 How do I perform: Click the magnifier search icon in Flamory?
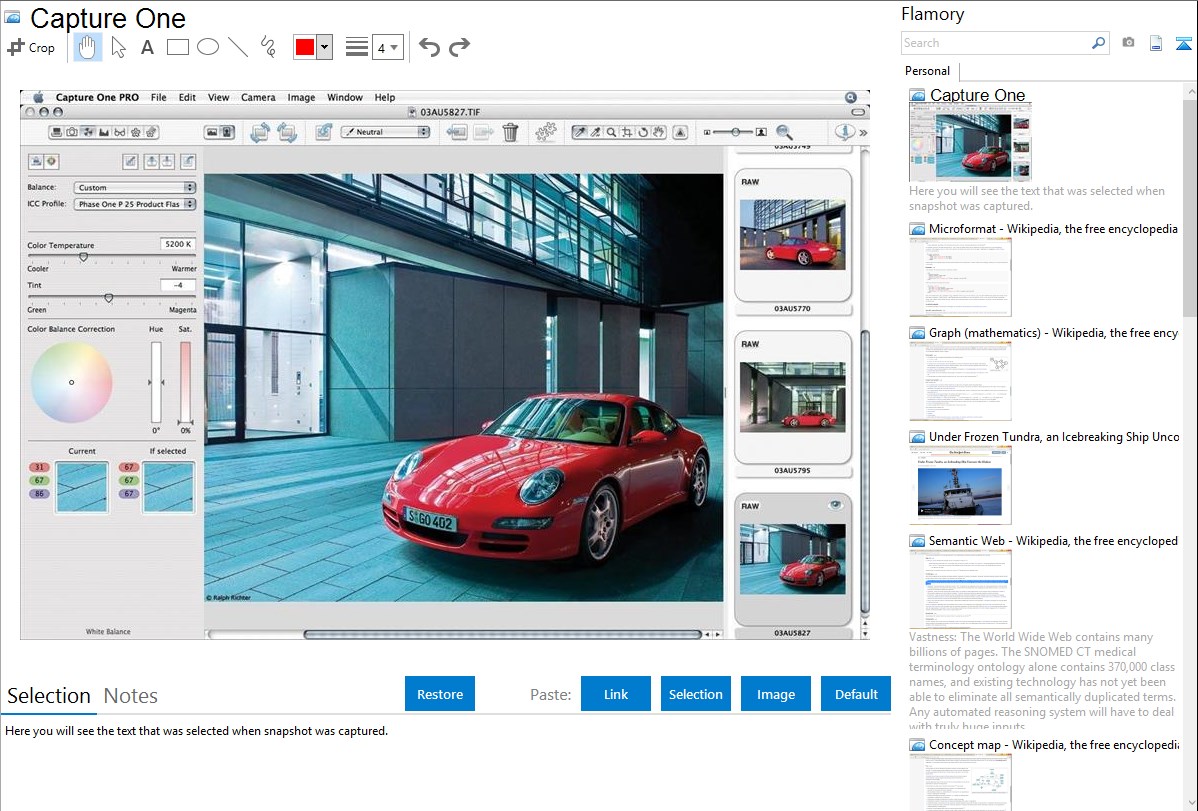point(1099,43)
